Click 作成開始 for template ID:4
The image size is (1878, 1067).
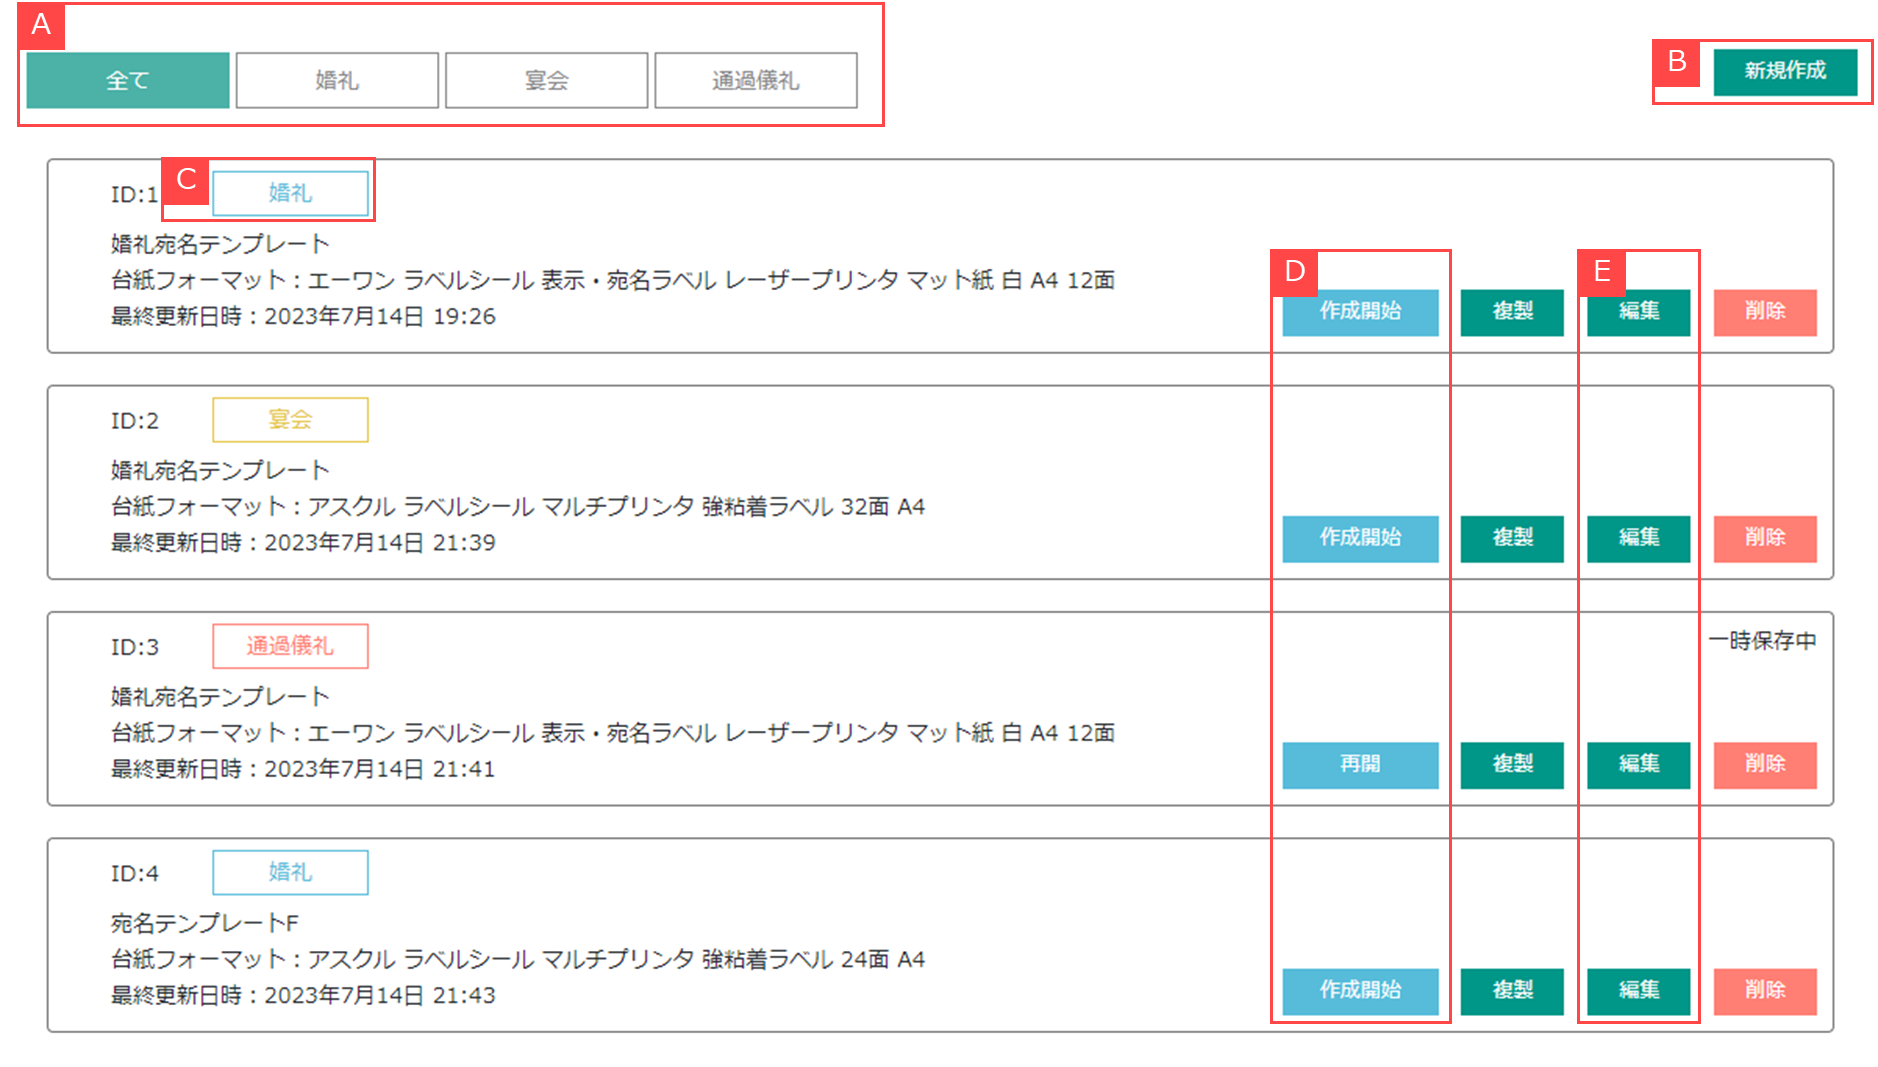point(1360,991)
